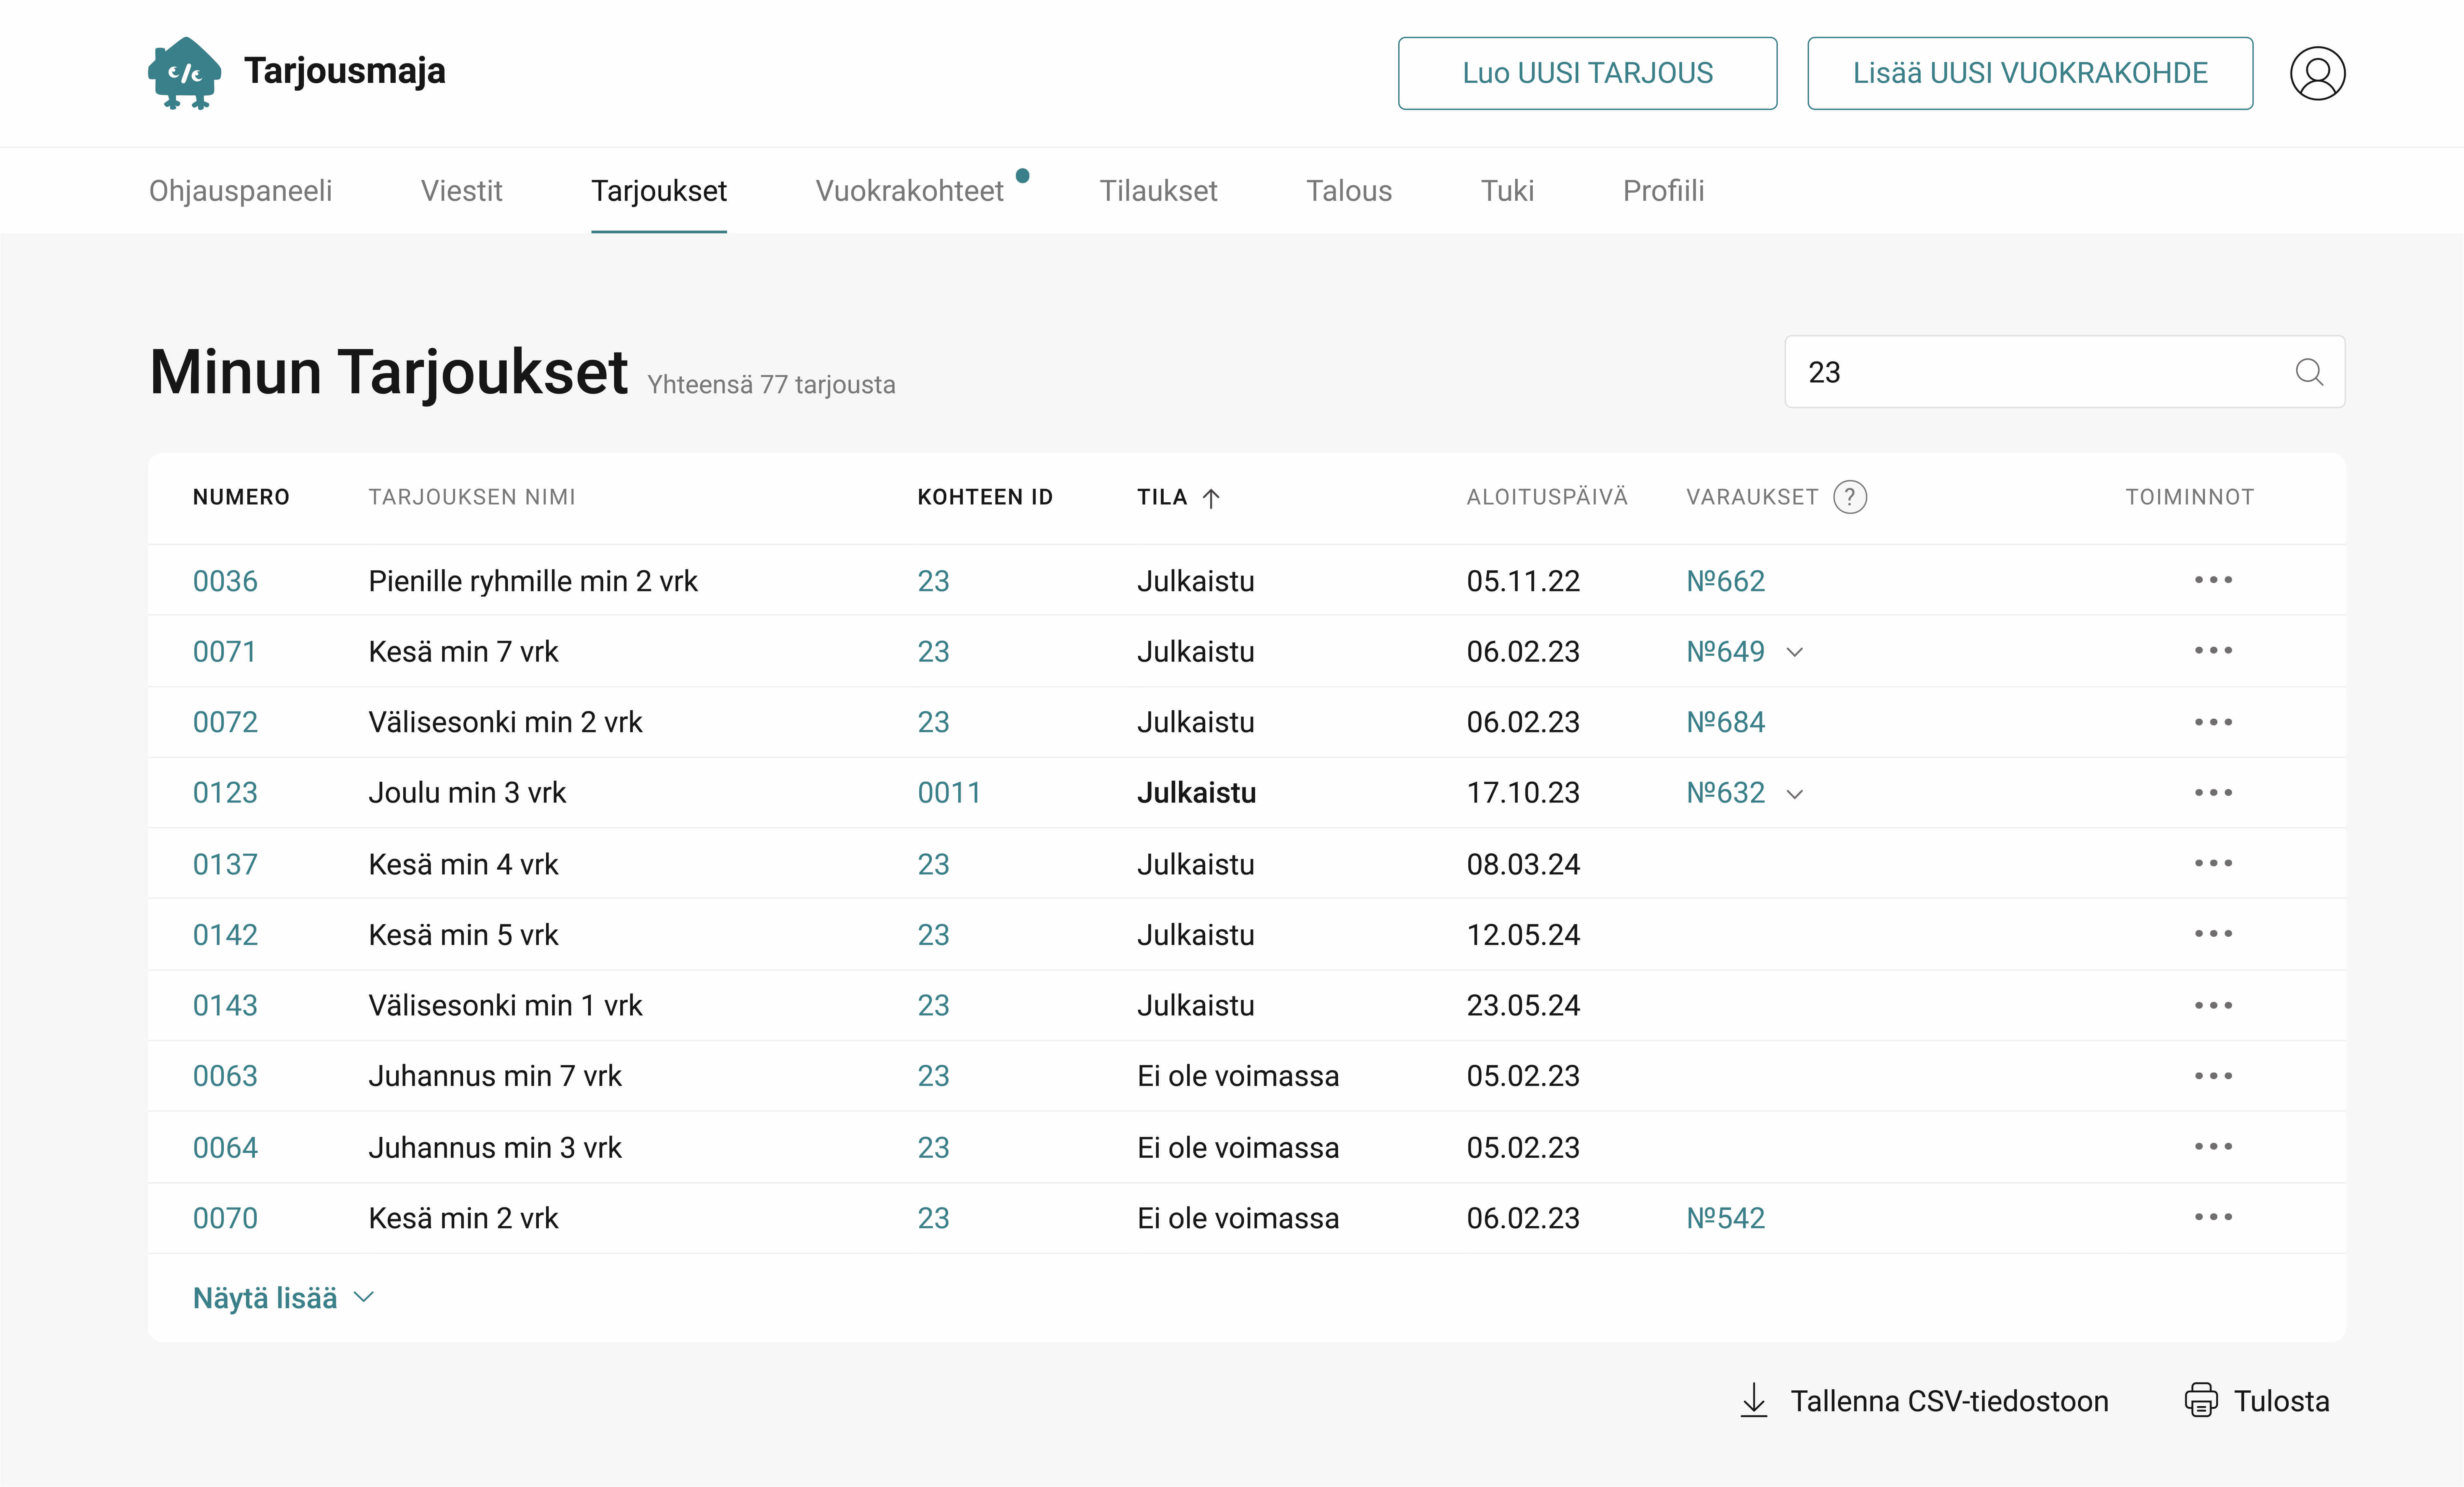Sort by the KOHTEEN ID column header
Screen dimensions: 2464x1487
pyautogui.click(x=985, y=497)
